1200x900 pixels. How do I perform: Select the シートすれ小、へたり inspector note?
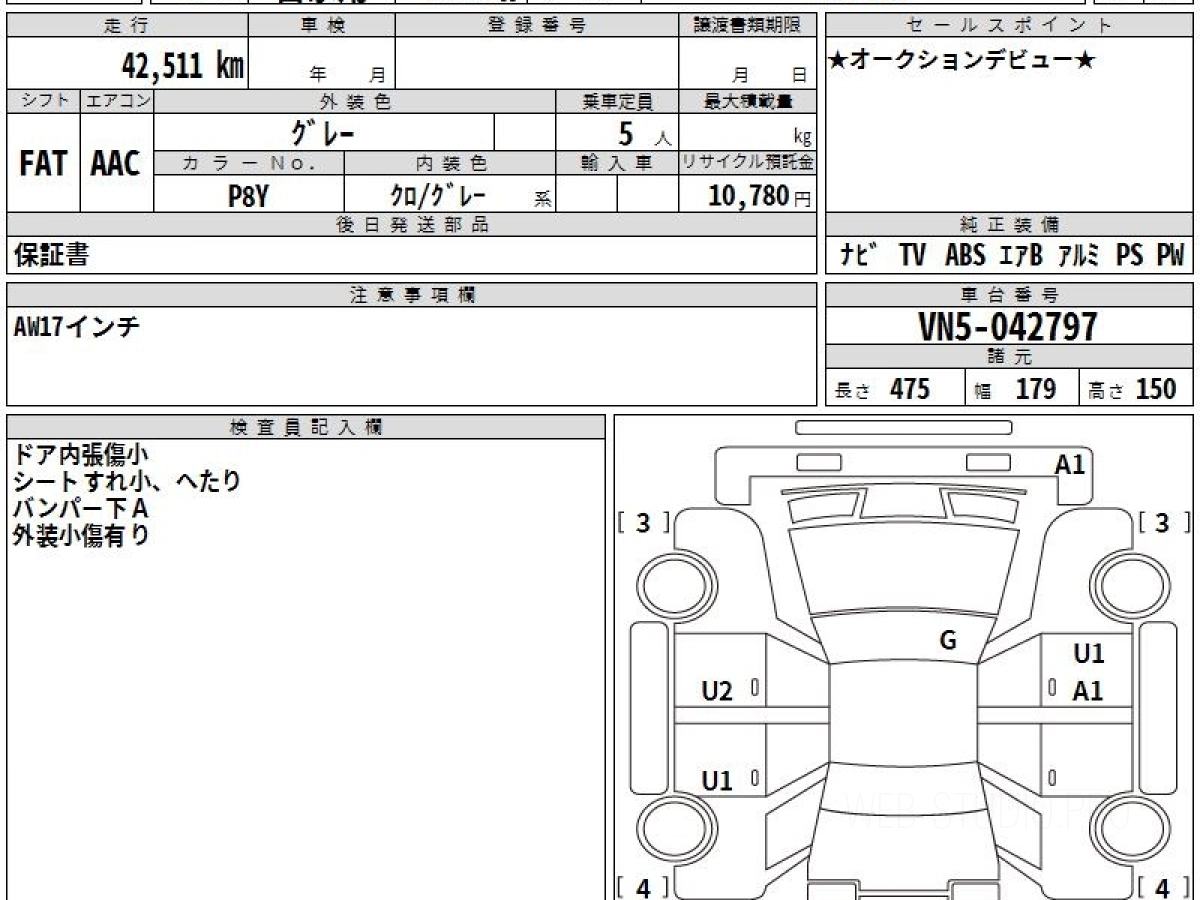127,481
